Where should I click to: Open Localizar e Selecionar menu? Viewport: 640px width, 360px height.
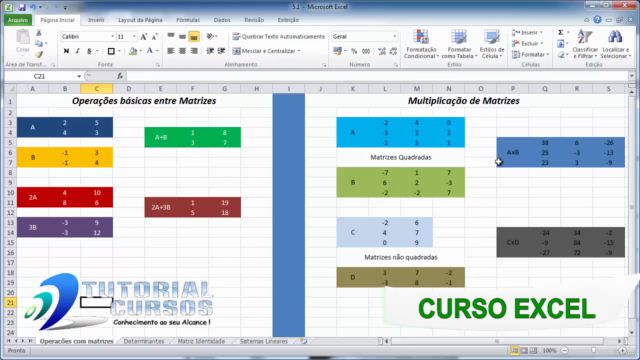[x=615, y=44]
